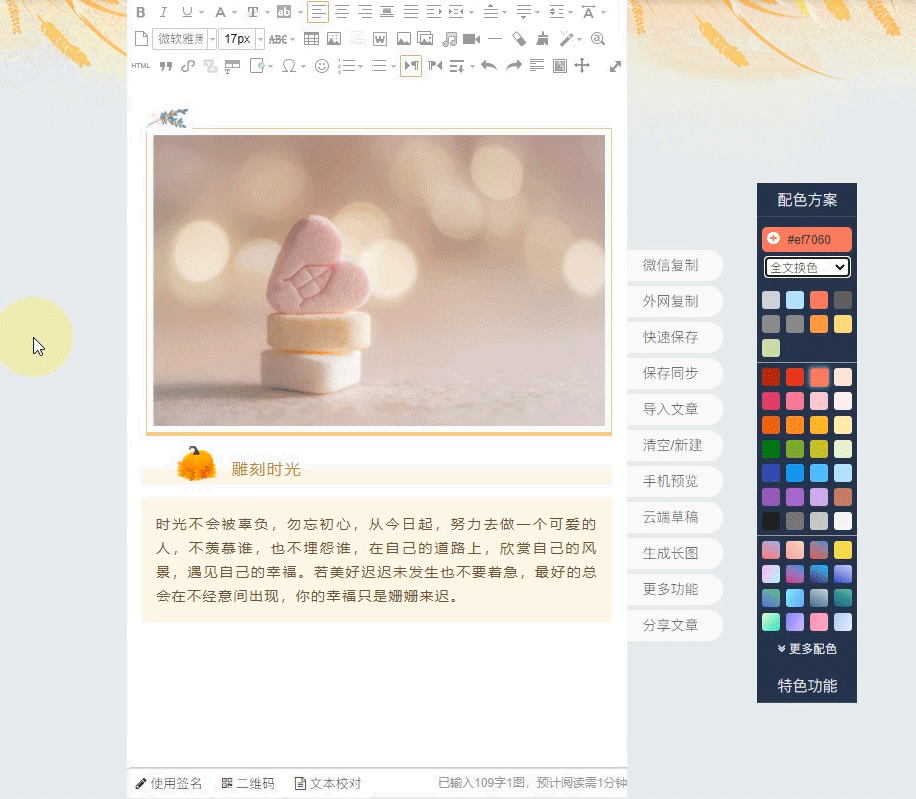The width and height of the screenshot is (916, 799).
Task: Open the 全文换色 dropdown
Action: pos(807,267)
